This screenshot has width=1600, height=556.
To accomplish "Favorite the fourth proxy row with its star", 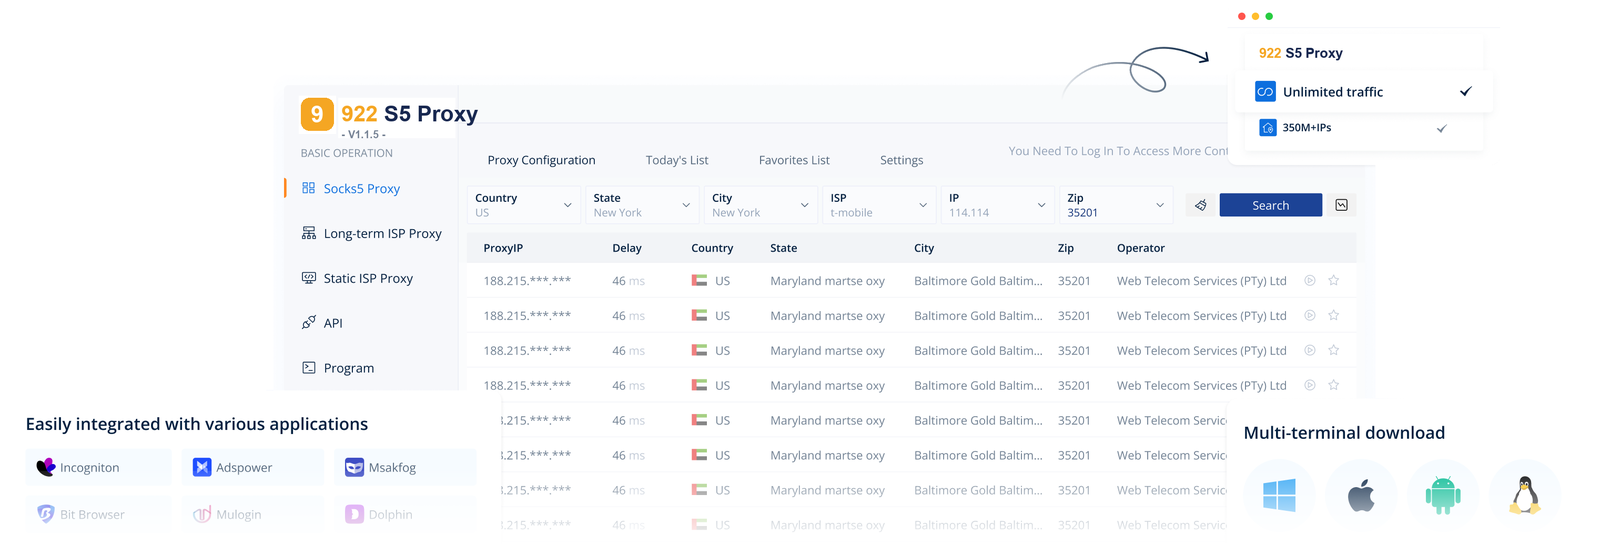I will [x=1333, y=385].
